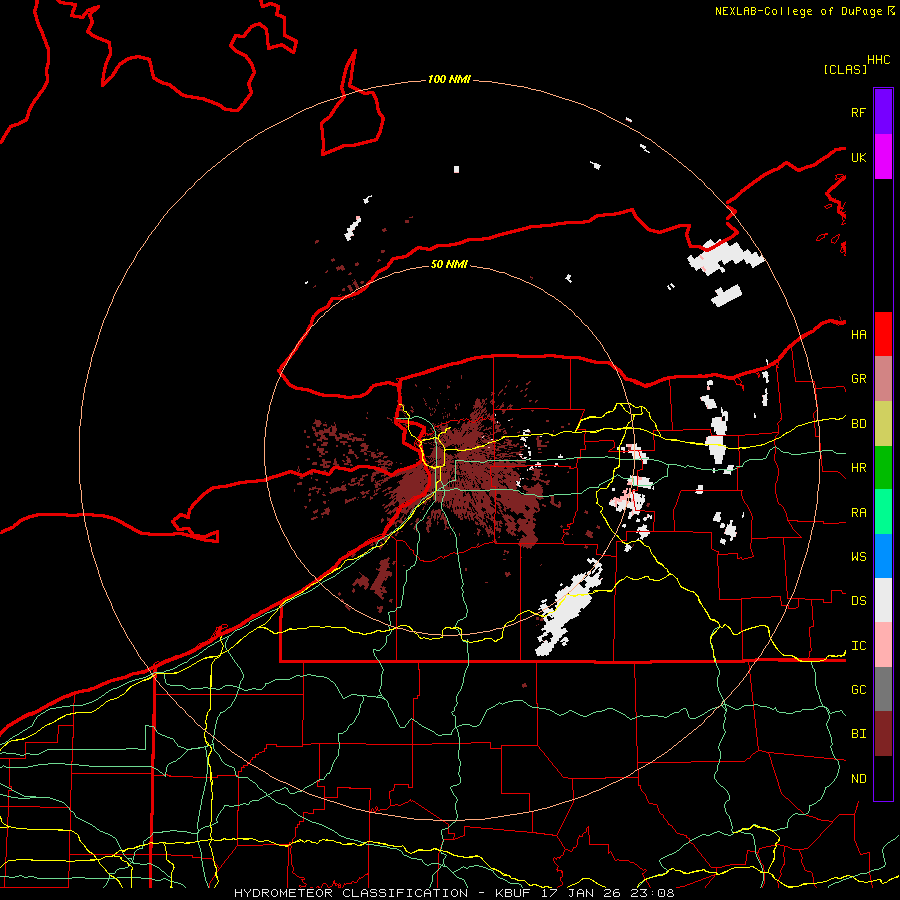Click the 'GC' legend label text
The width and height of the screenshot is (900, 900).
[x=858, y=690]
